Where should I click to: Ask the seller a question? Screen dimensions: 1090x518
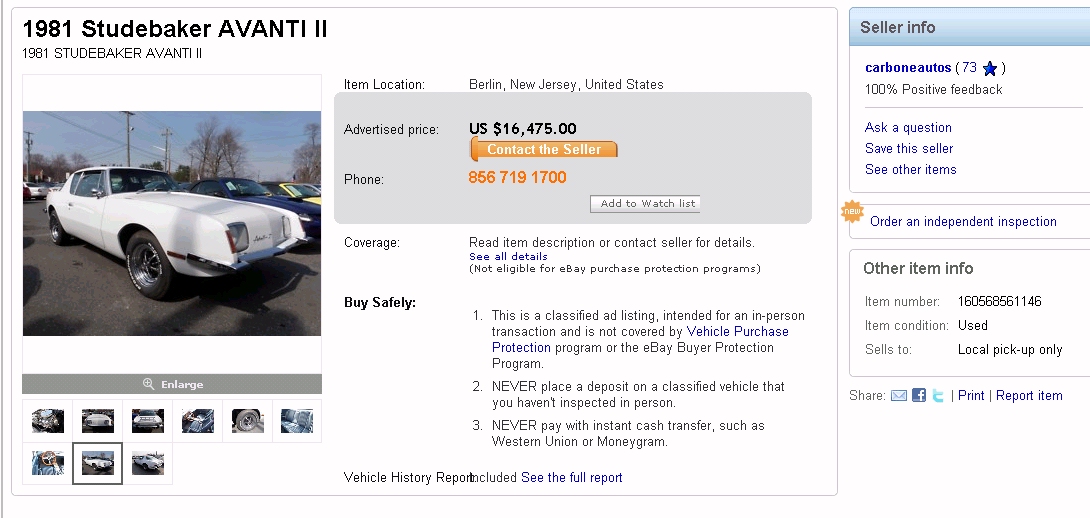(908, 128)
